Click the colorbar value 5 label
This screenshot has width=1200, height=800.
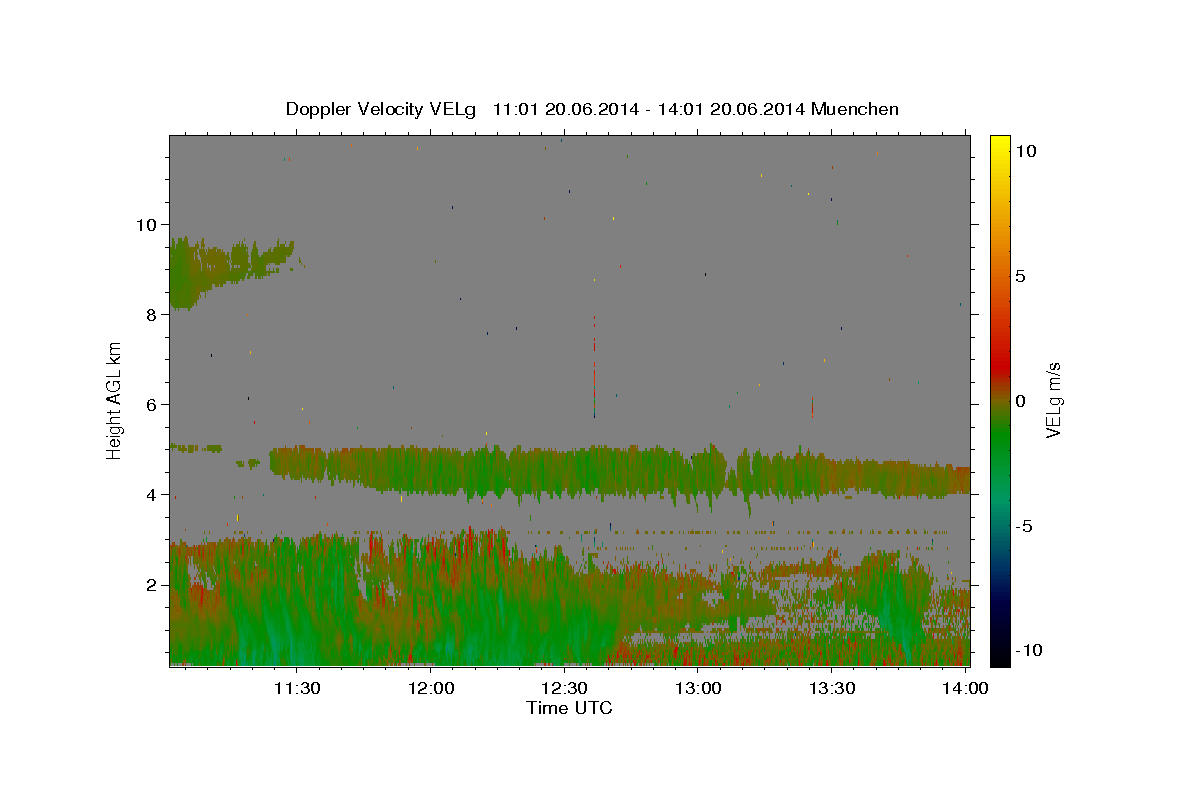click(1020, 276)
